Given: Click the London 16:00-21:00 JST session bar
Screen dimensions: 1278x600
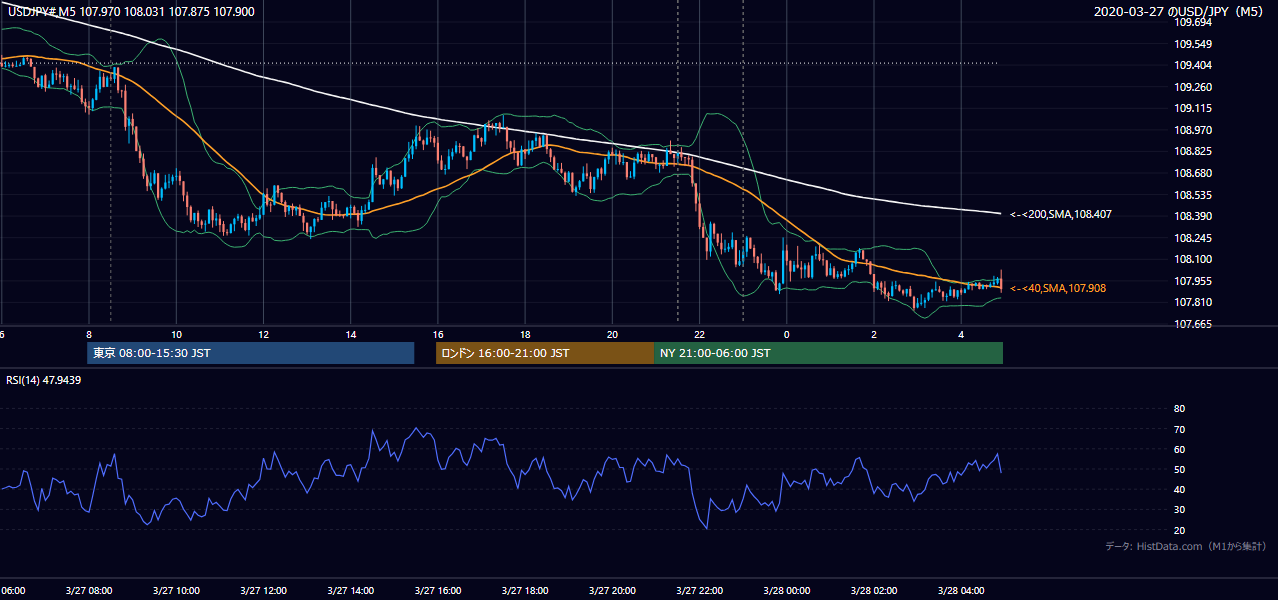Looking at the screenshot, I should [545, 353].
